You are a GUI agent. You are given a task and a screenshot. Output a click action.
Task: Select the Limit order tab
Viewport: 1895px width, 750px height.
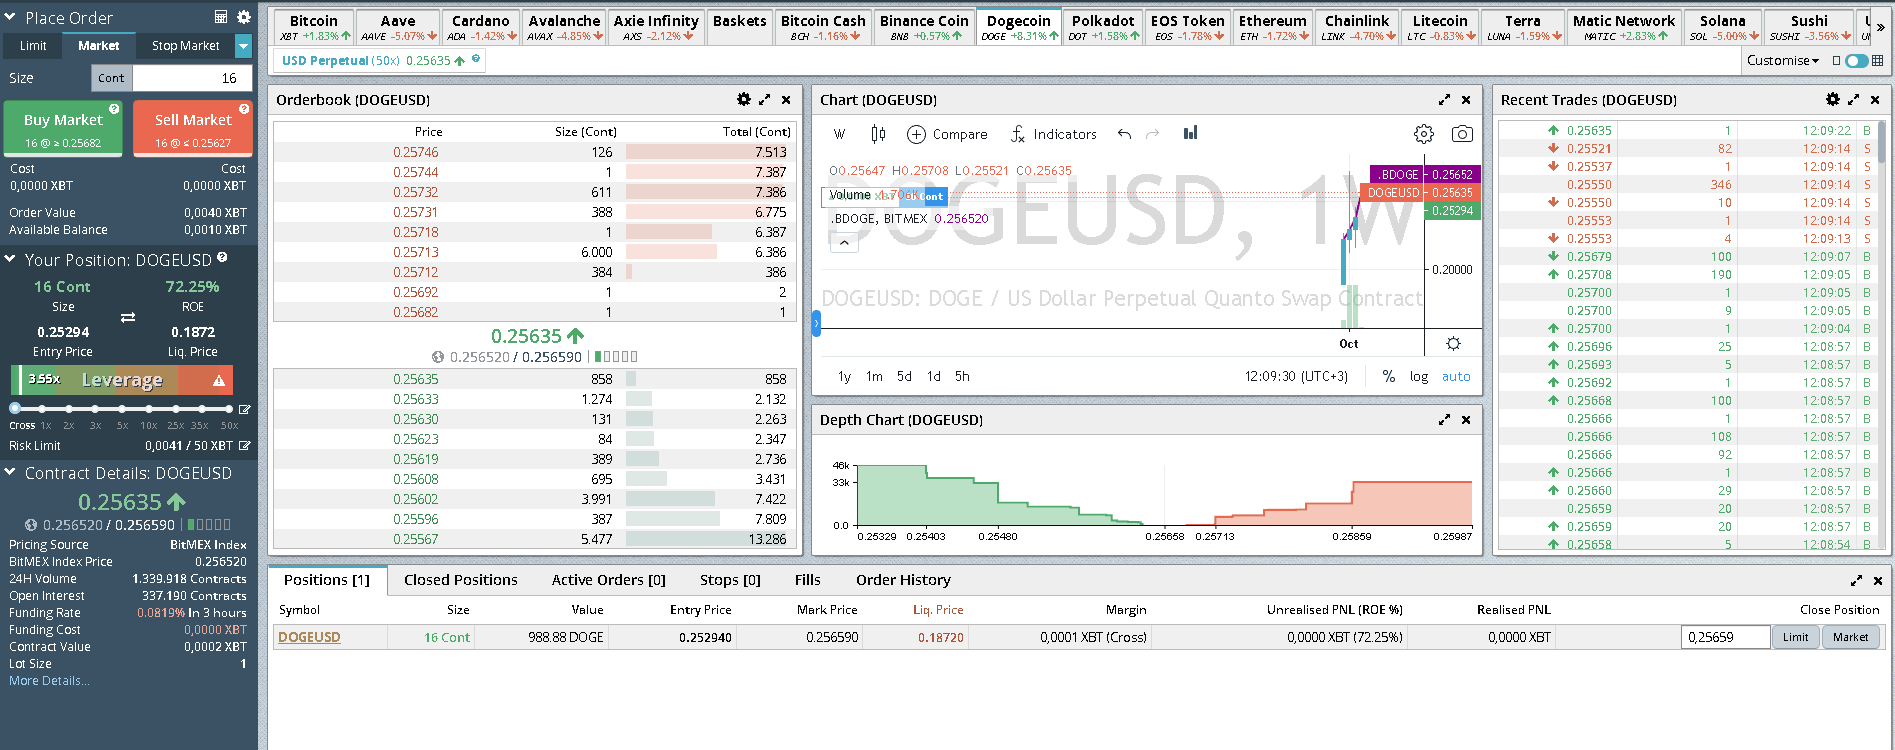click(33, 46)
